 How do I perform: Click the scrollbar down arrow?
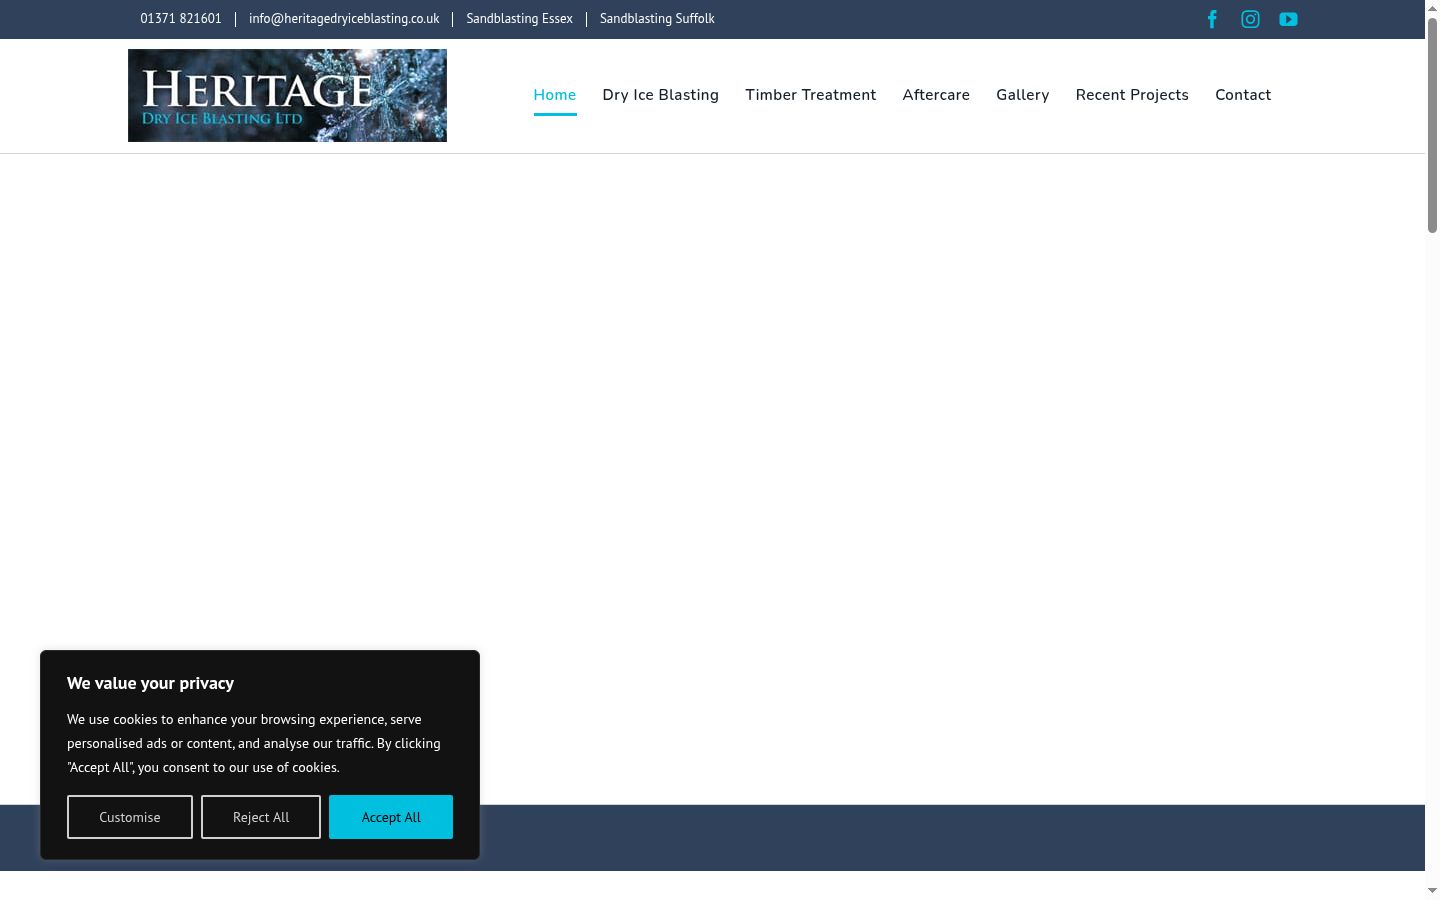coord(1432,891)
